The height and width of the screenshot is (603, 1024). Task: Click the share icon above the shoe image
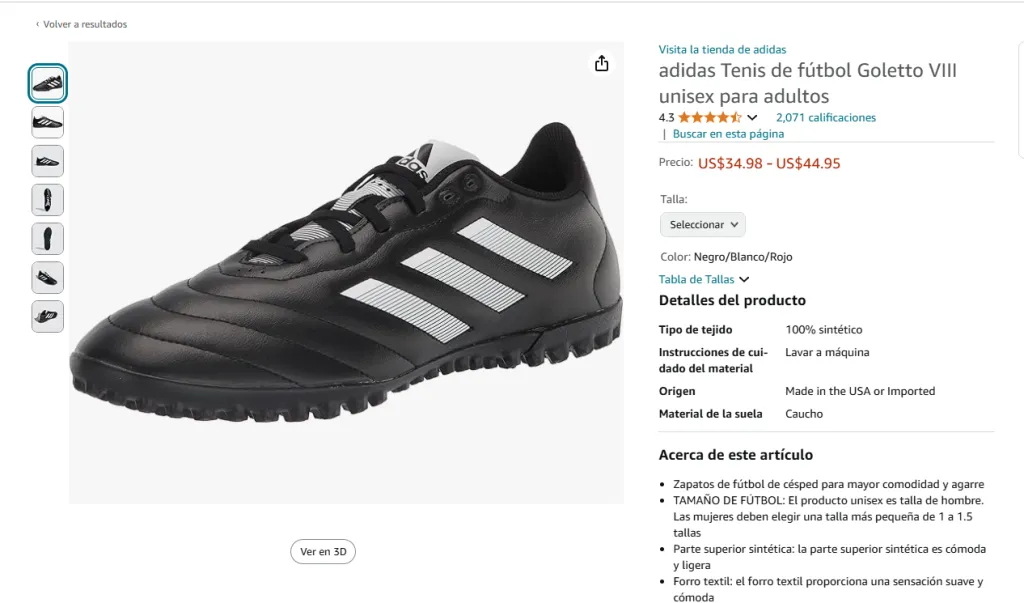601,64
